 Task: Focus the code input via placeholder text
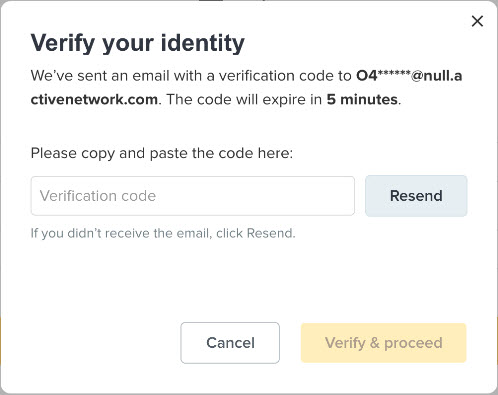tap(98, 196)
